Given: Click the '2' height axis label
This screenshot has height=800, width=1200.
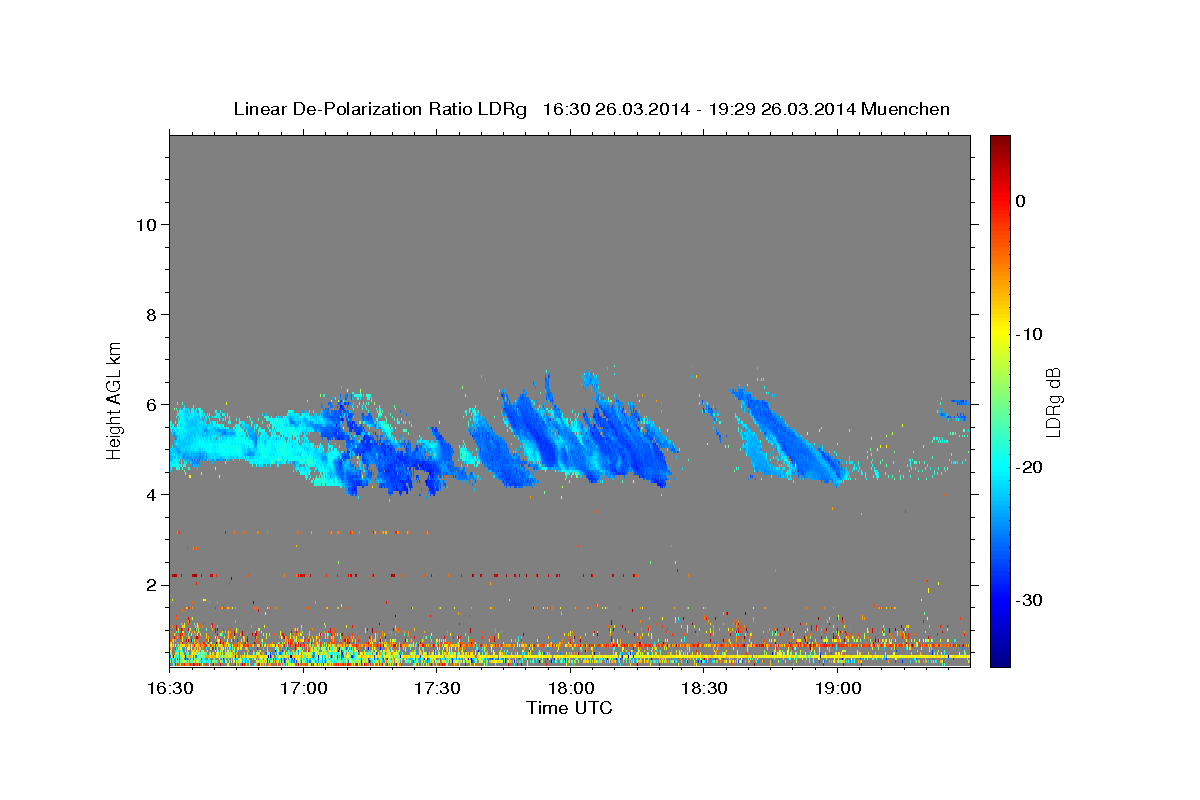Looking at the screenshot, I should click(x=151, y=584).
